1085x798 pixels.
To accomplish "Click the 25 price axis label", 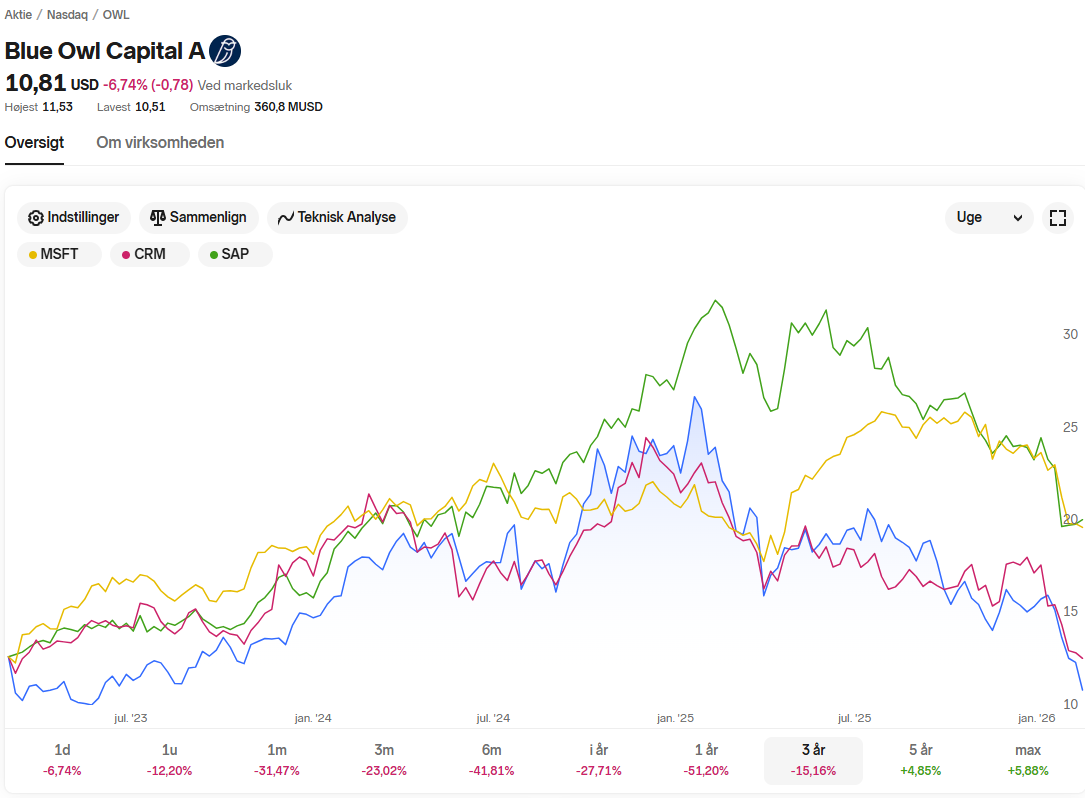I will [x=1070, y=427].
